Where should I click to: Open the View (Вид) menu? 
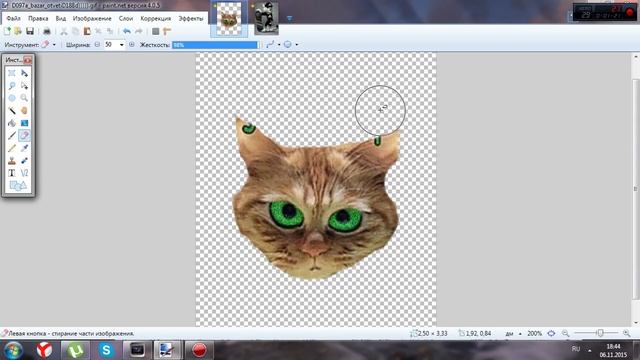(60, 18)
